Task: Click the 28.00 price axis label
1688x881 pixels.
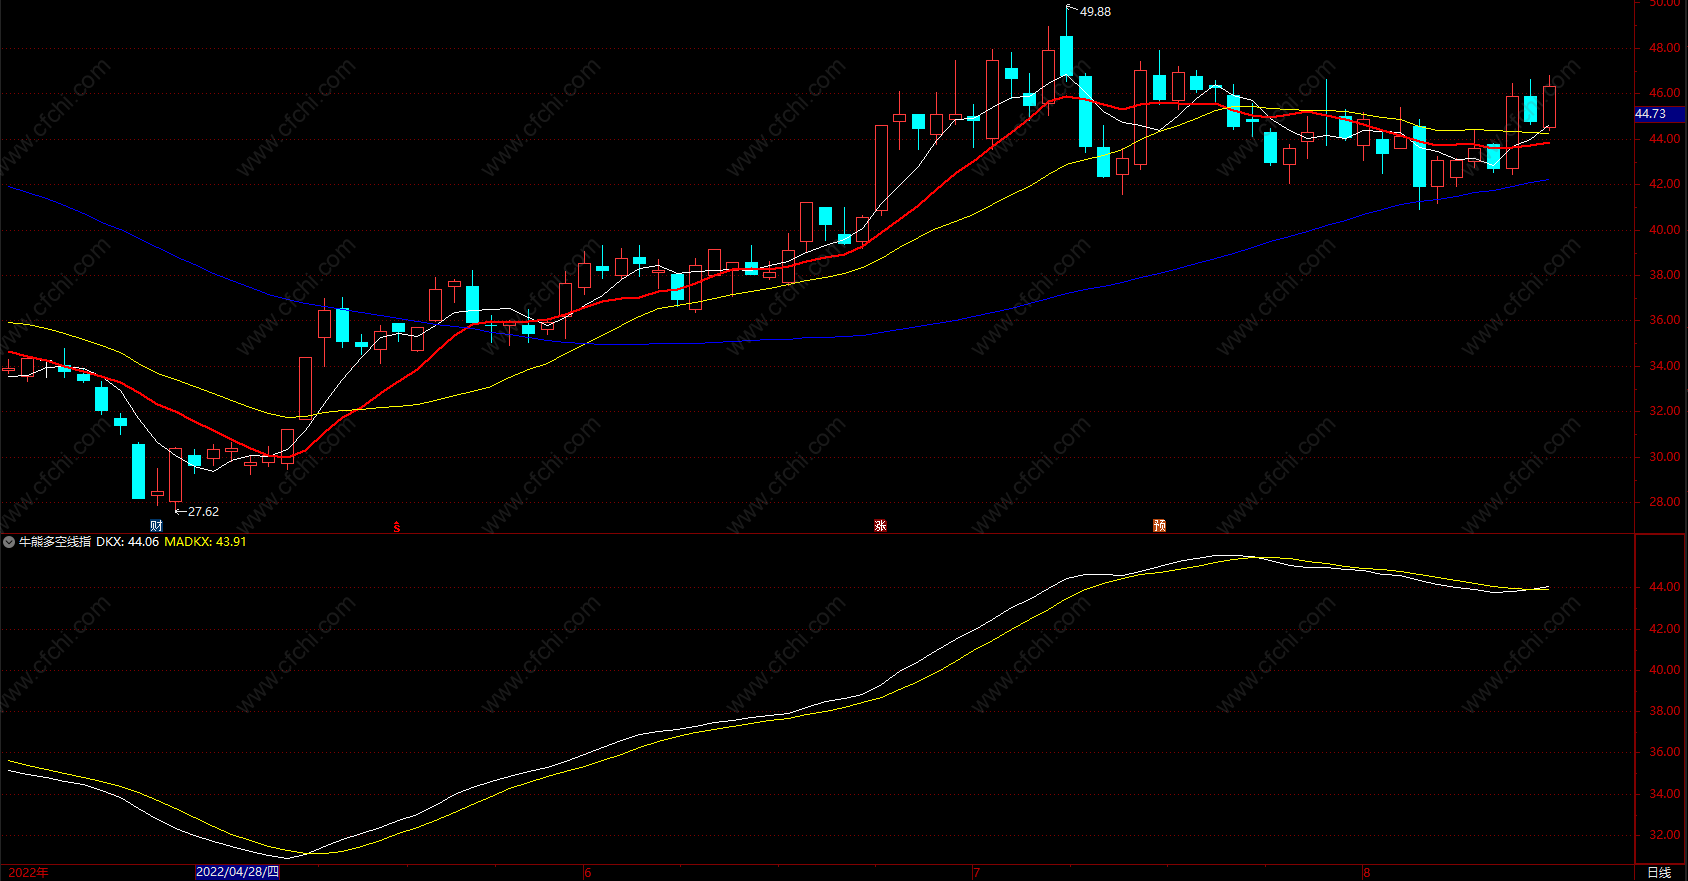Action: pos(1664,502)
